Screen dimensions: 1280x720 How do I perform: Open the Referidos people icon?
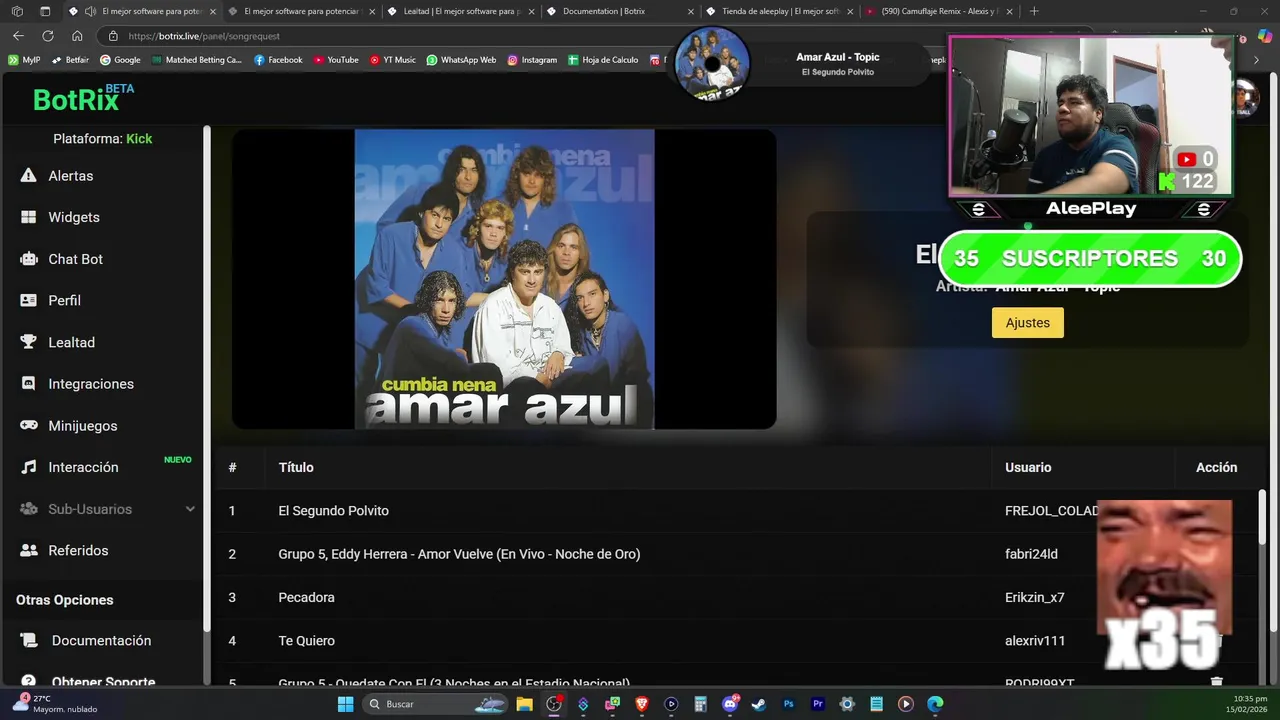pyautogui.click(x=29, y=550)
